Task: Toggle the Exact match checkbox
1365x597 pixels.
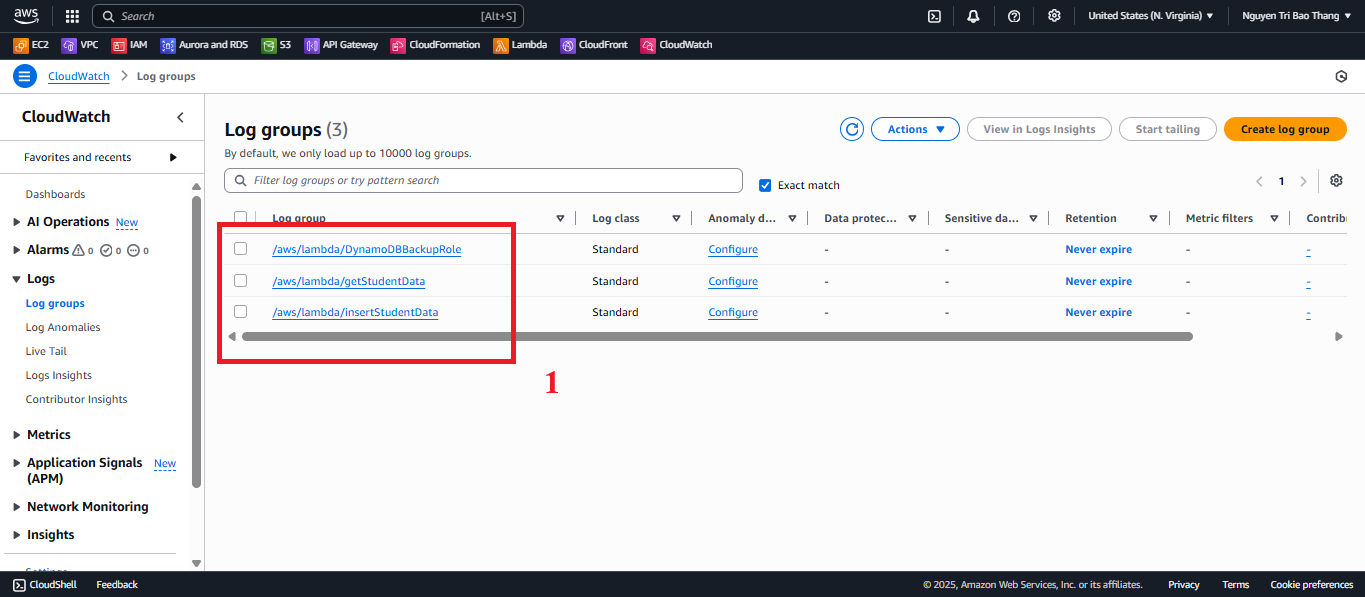Action: point(765,185)
